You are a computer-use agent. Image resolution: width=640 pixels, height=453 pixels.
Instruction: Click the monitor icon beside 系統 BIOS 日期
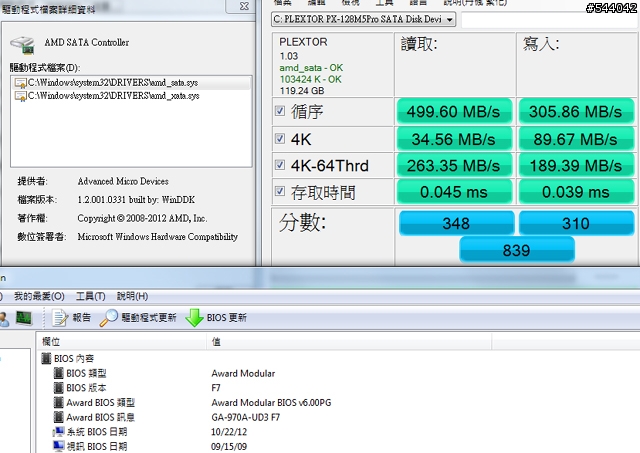pyautogui.click(x=59, y=432)
